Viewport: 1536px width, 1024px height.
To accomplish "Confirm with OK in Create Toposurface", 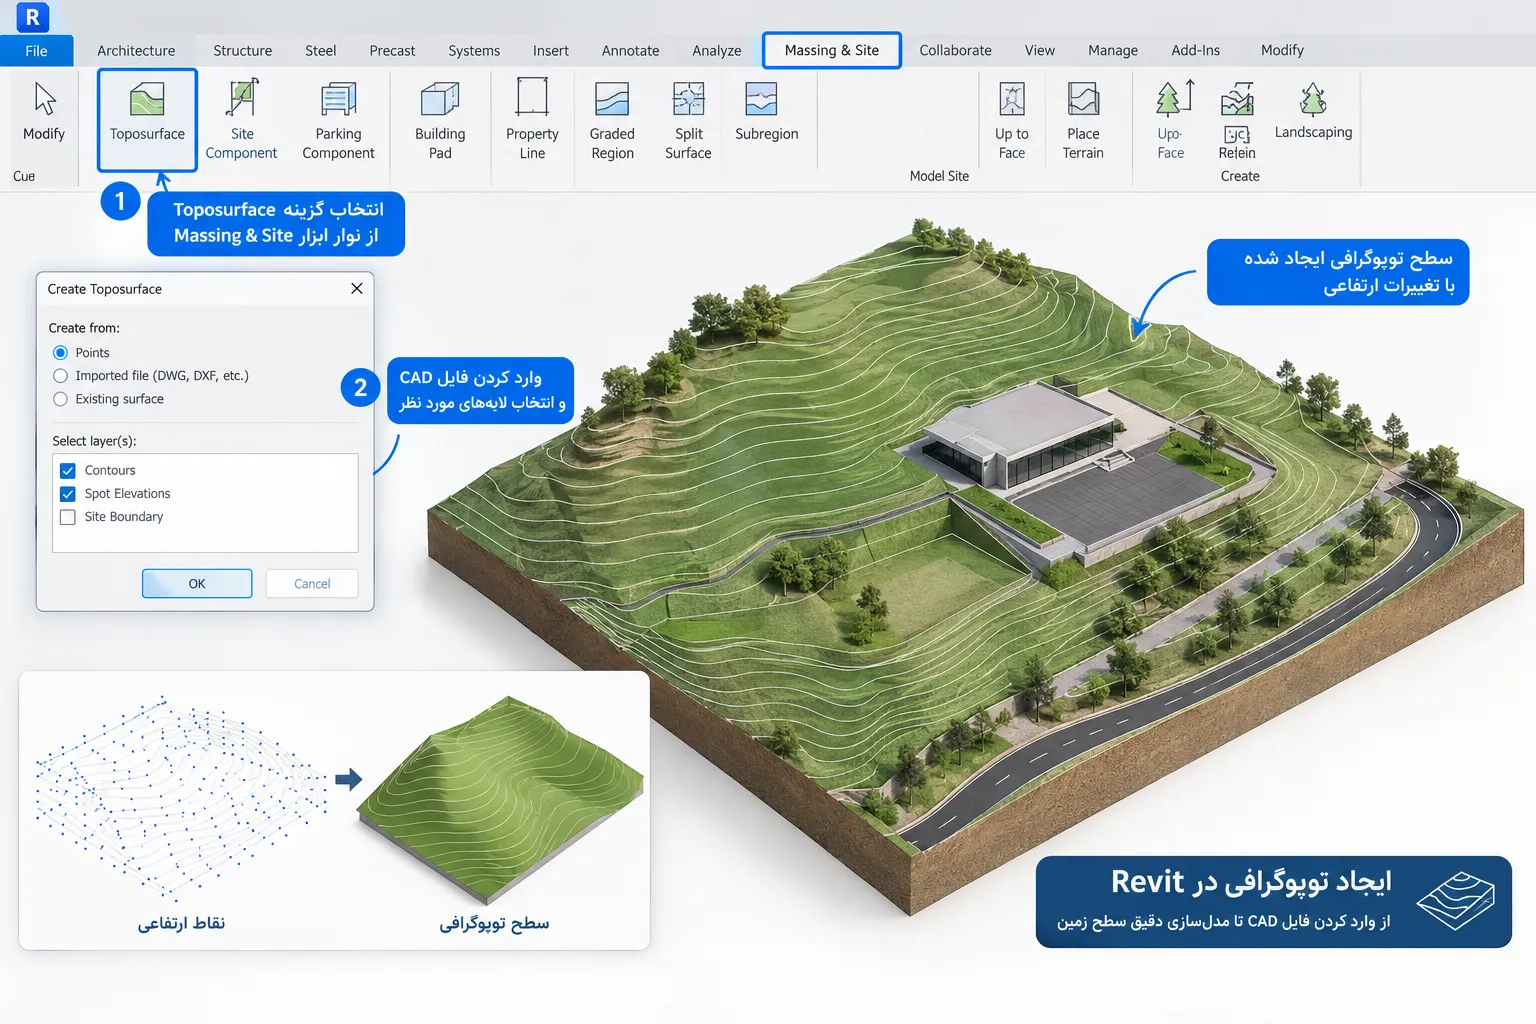I will (x=197, y=584).
